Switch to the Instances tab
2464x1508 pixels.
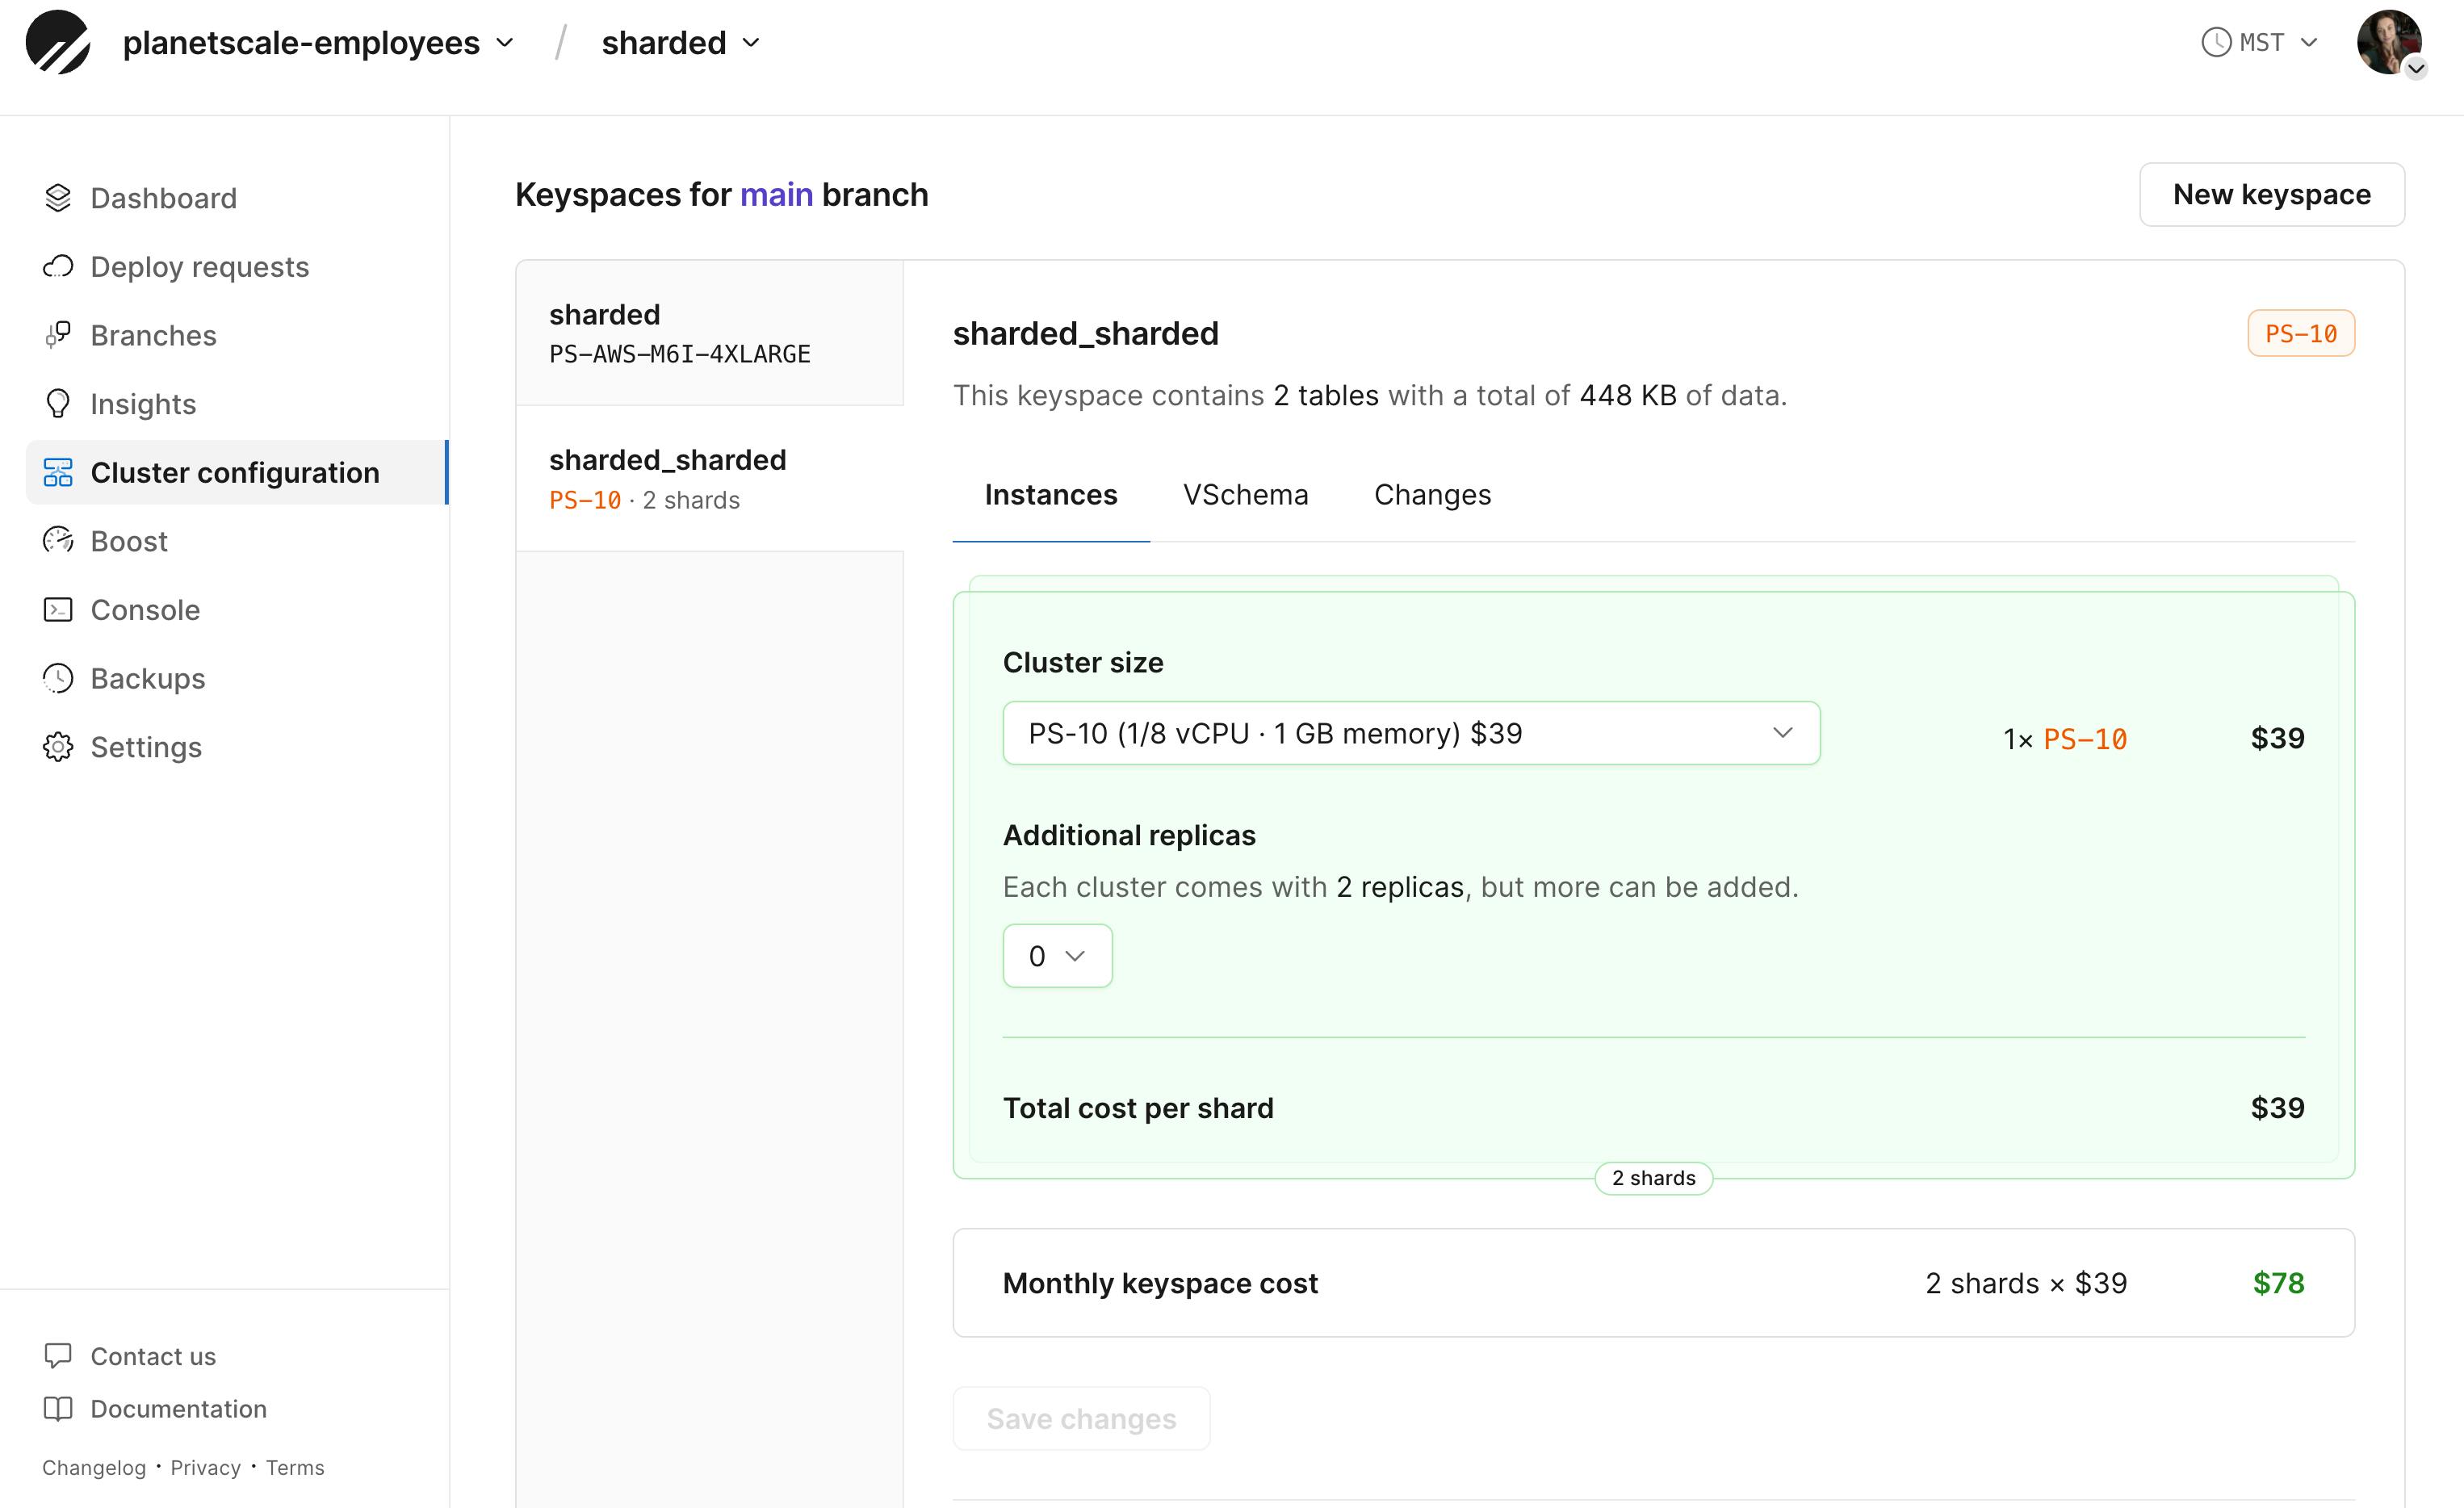tap(1051, 495)
